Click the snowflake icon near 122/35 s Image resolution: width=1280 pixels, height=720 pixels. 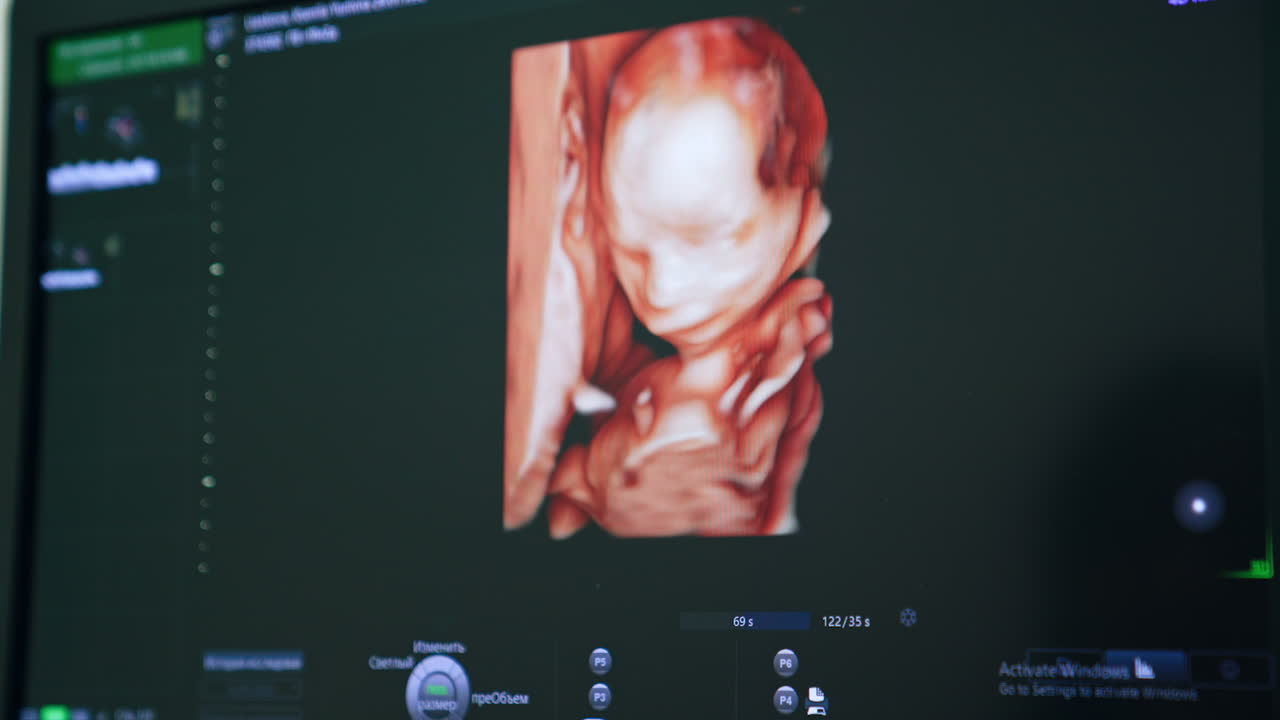[908, 618]
